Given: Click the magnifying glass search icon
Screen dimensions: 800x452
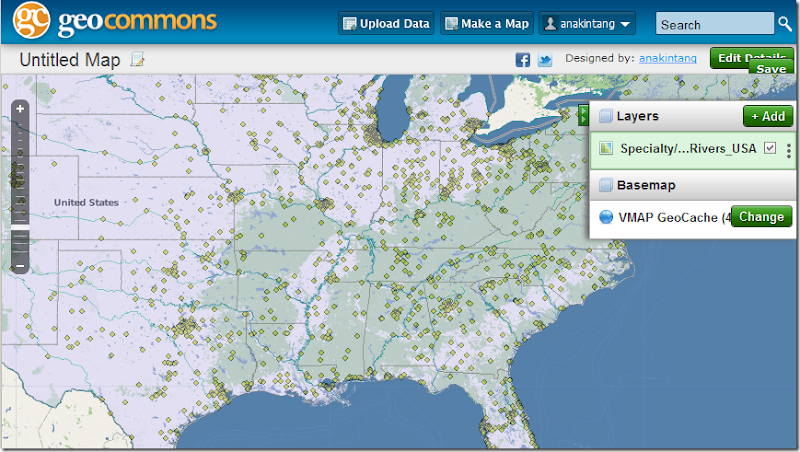Looking at the screenshot, I should tap(785, 23).
